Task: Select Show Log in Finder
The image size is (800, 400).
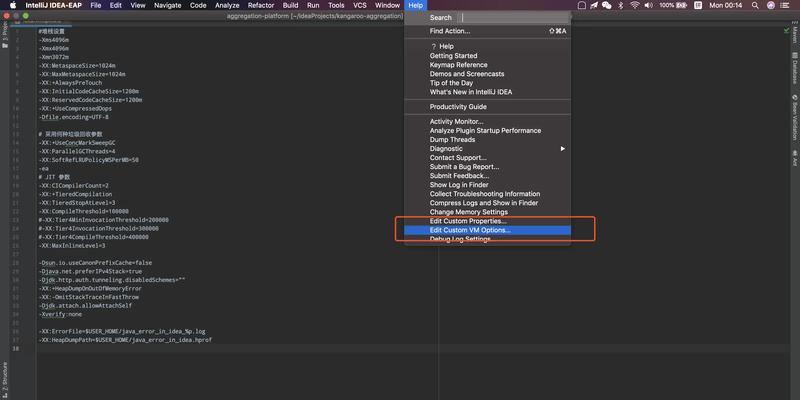Action: click(487, 185)
